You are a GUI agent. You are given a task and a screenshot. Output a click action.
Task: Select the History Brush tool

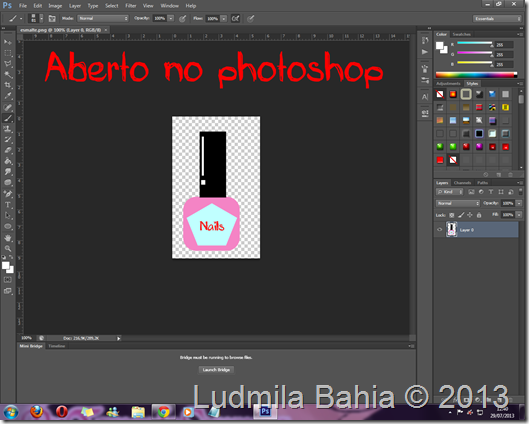[x=7, y=140]
